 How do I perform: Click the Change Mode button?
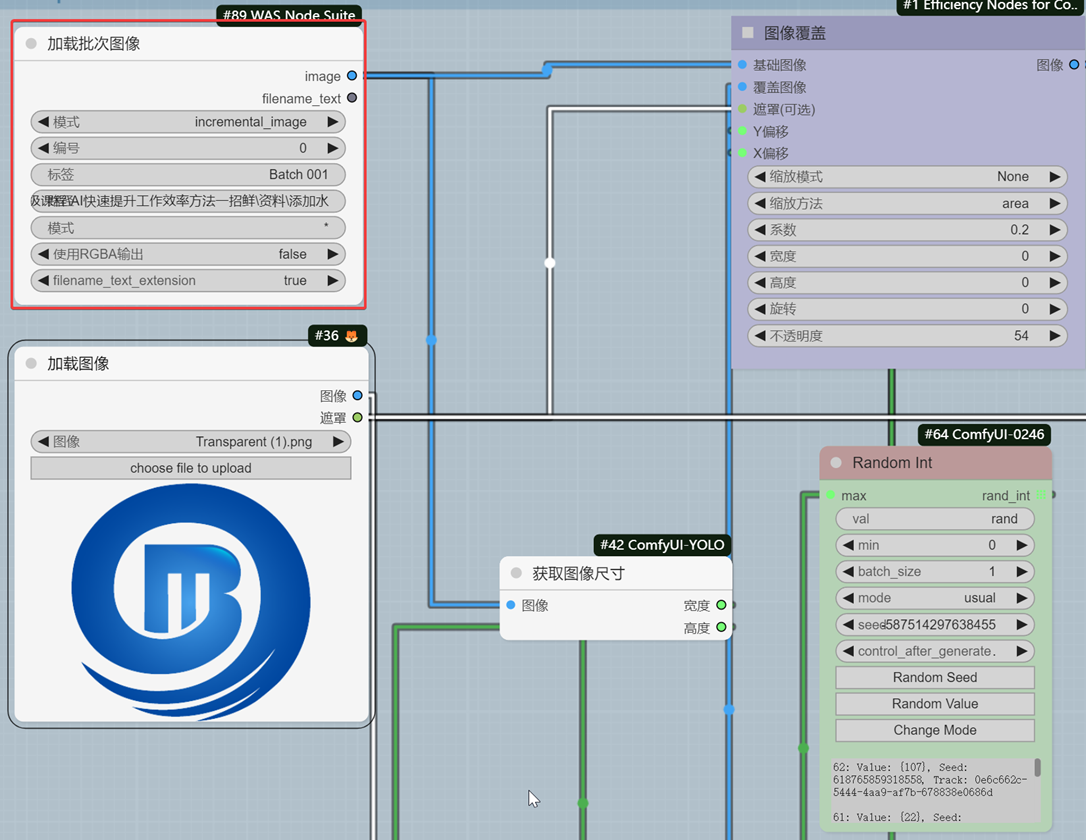pos(935,730)
